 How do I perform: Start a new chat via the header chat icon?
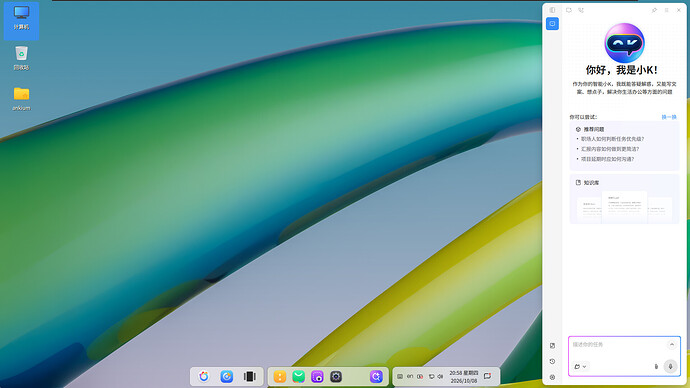coord(569,10)
